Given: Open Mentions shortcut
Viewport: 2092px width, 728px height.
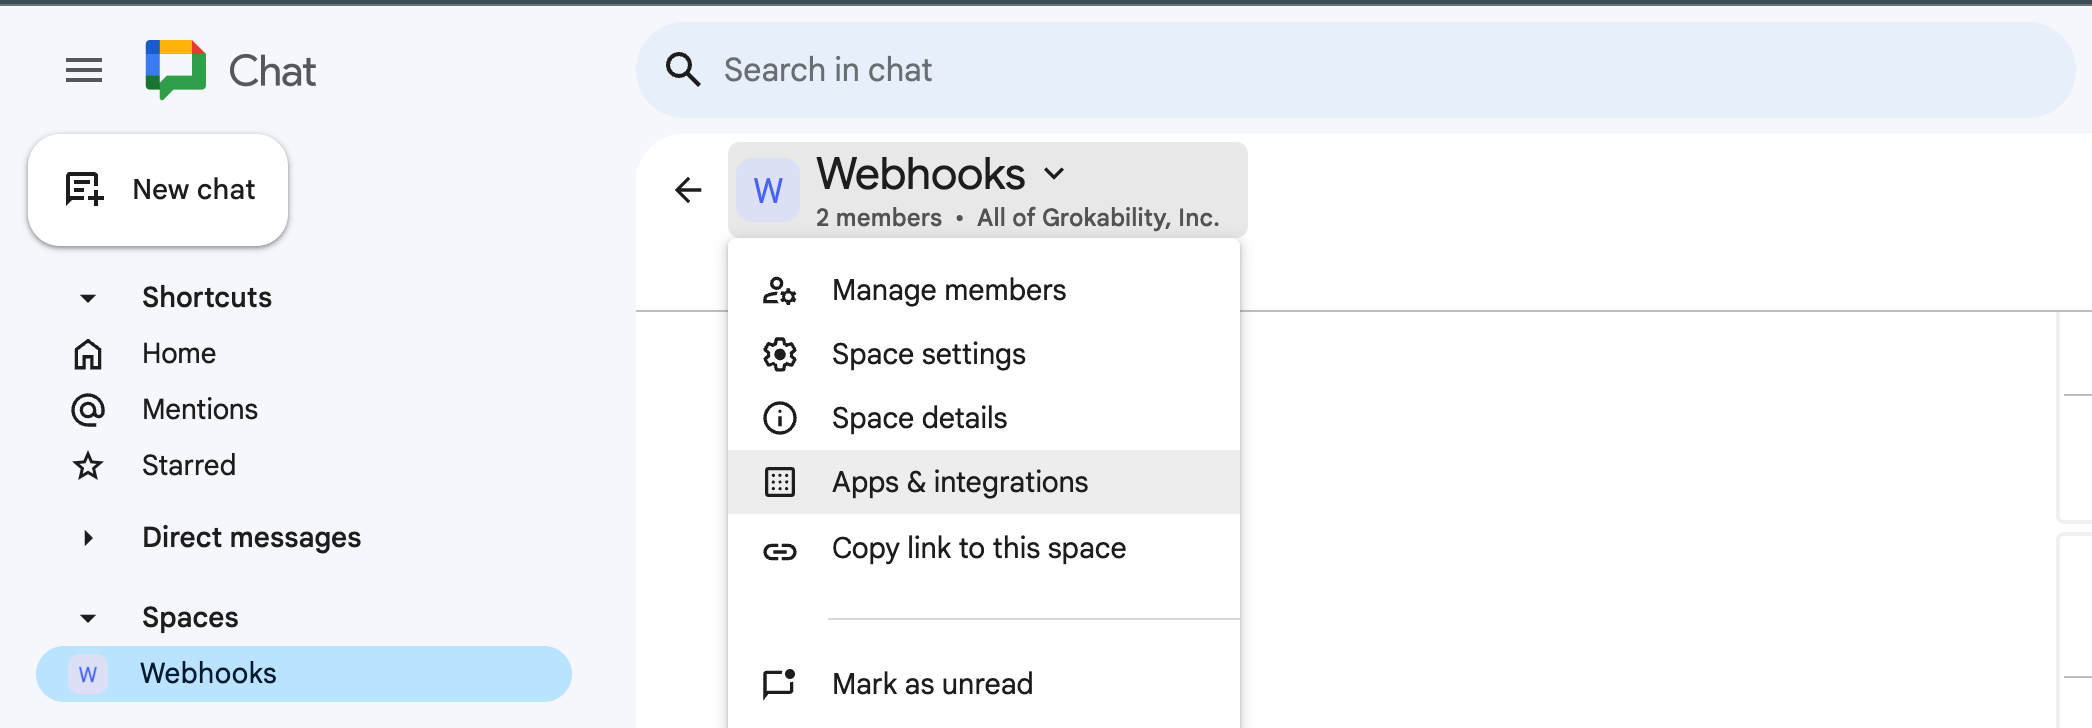Looking at the screenshot, I should point(199,409).
